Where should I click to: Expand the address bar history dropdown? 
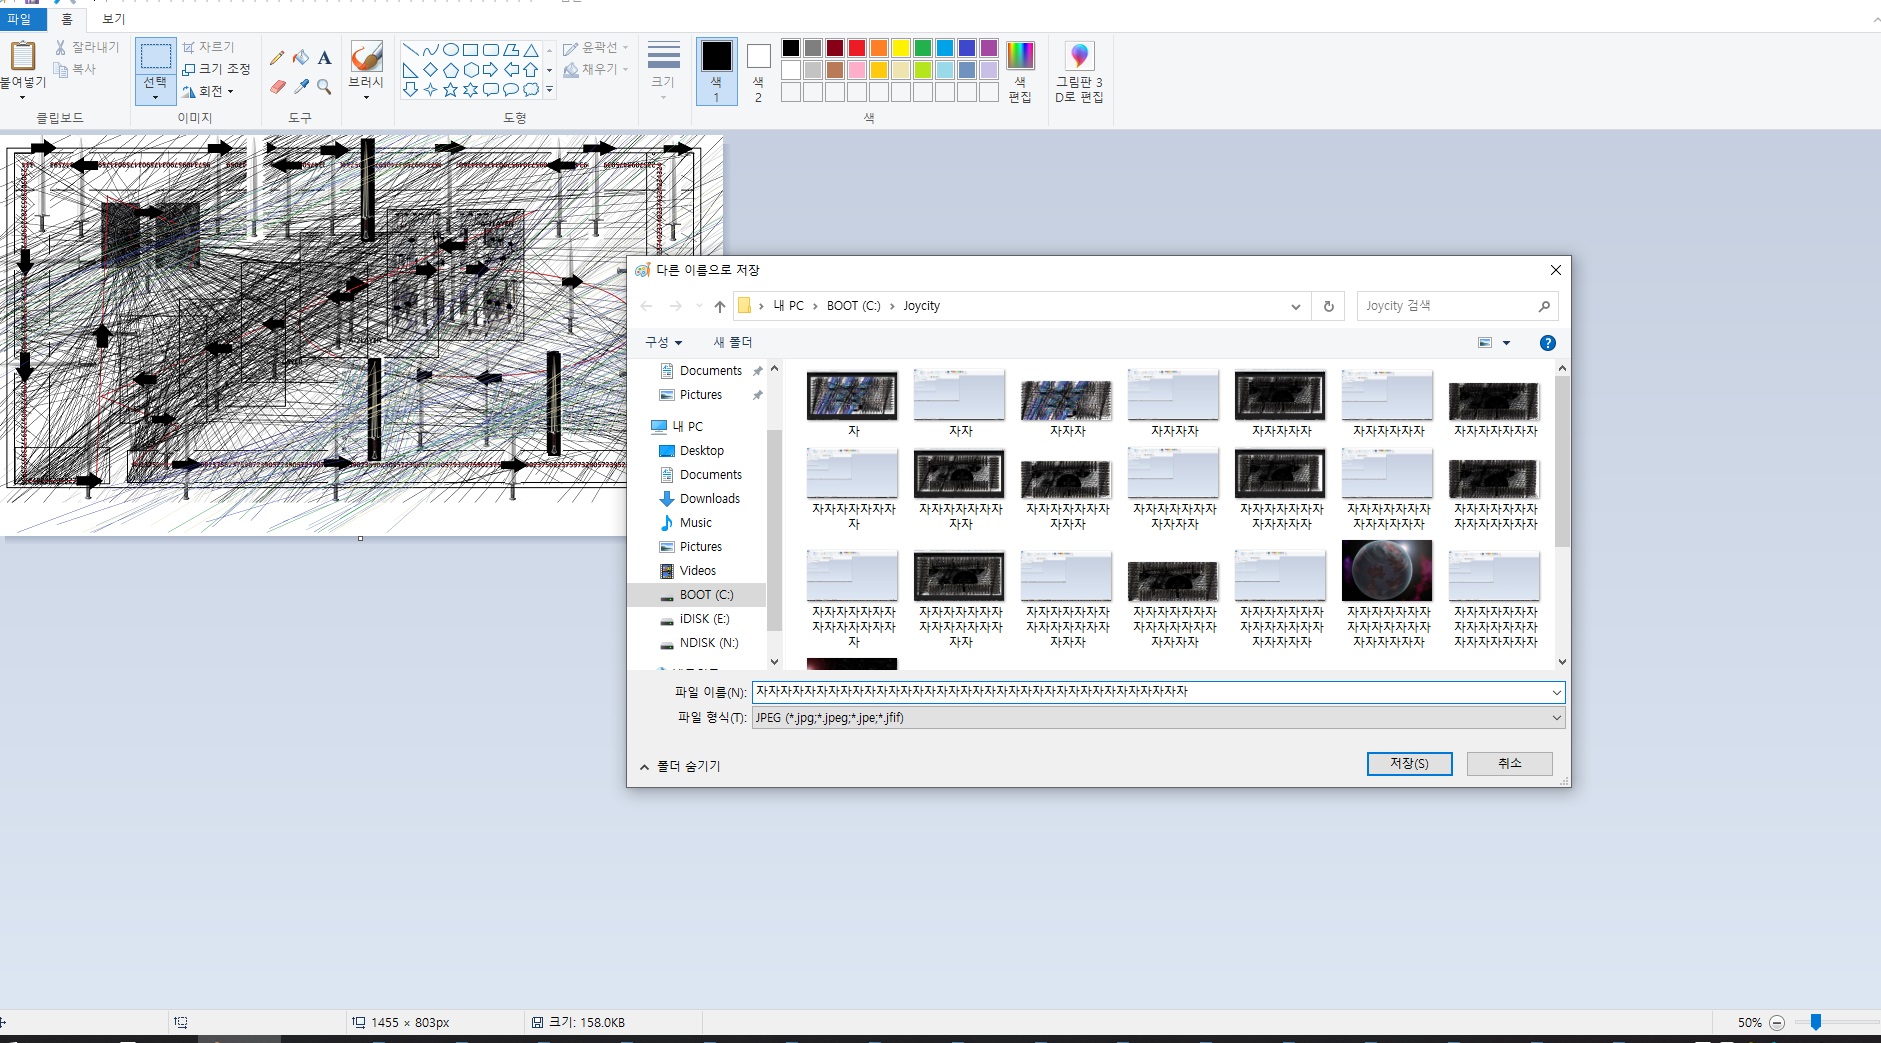[1296, 306]
